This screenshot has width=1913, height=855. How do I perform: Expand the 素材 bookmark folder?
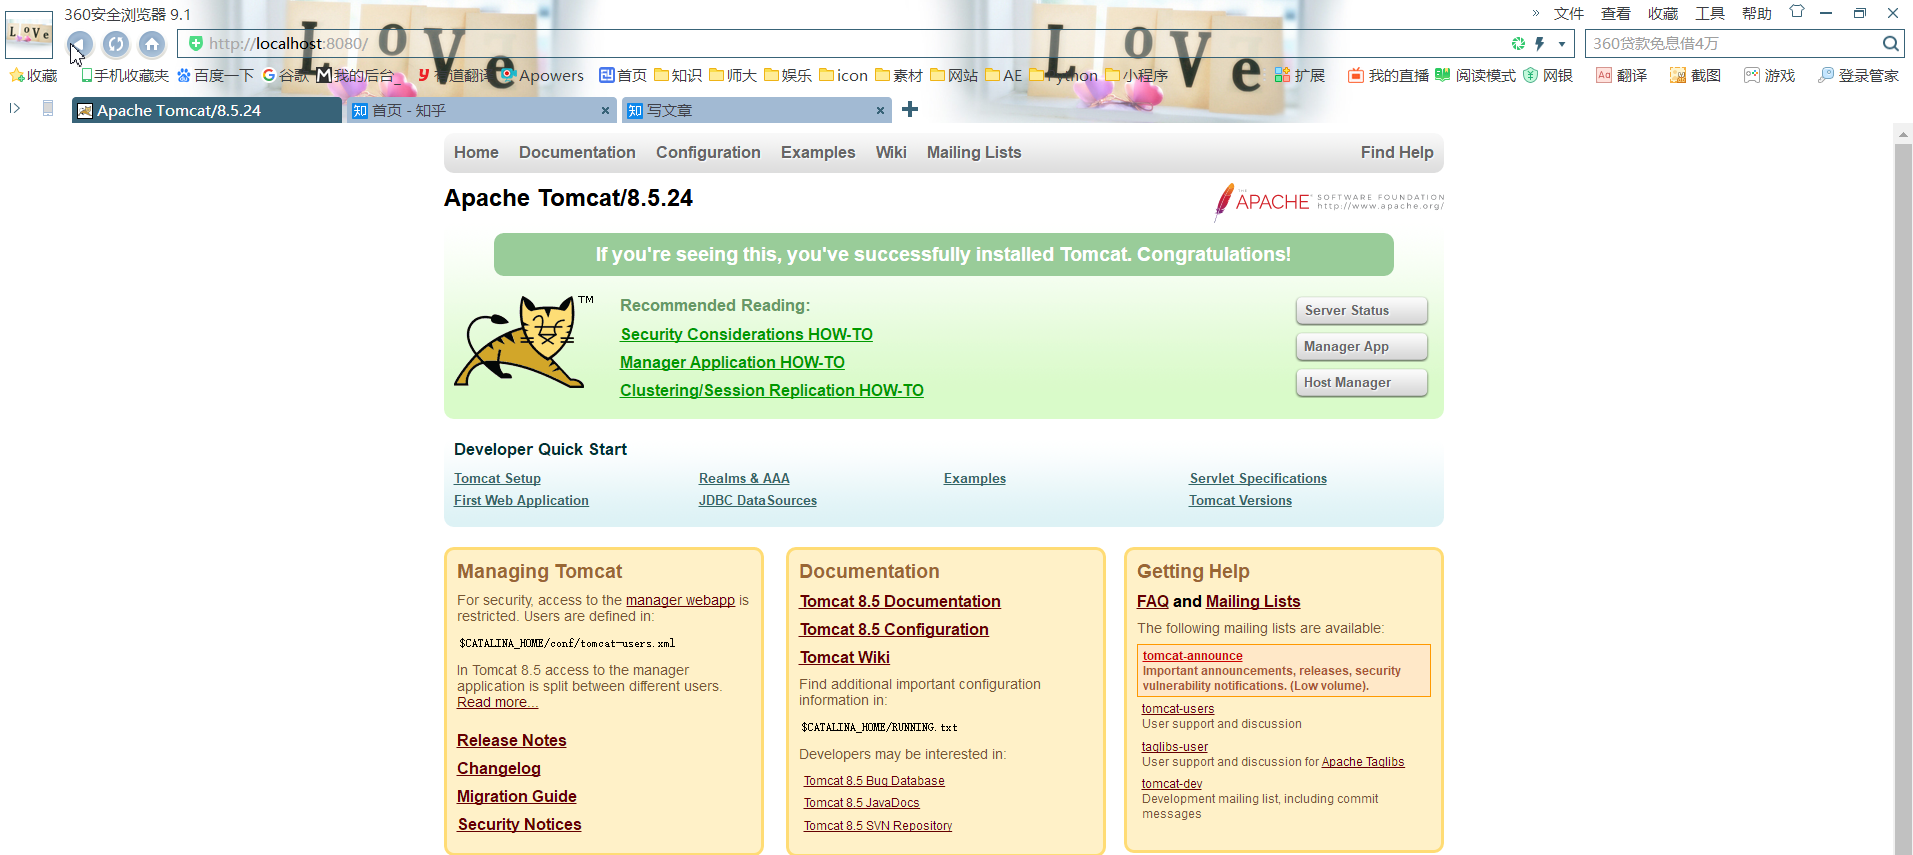click(899, 76)
